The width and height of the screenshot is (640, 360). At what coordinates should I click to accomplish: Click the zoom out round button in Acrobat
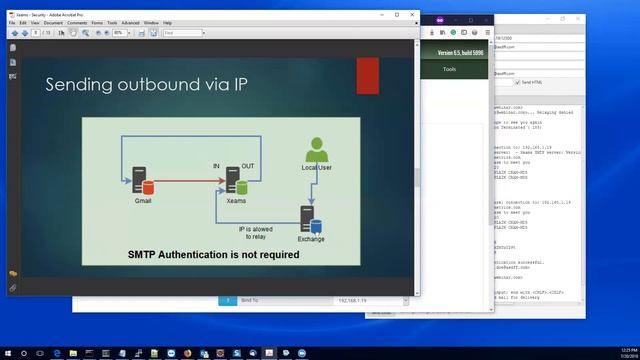98,33
